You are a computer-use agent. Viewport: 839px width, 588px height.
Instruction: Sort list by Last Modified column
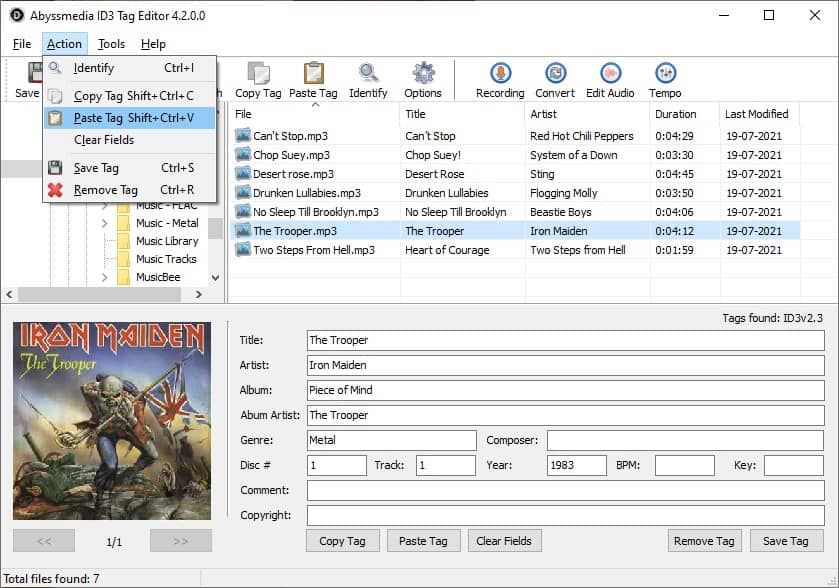click(x=760, y=114)
